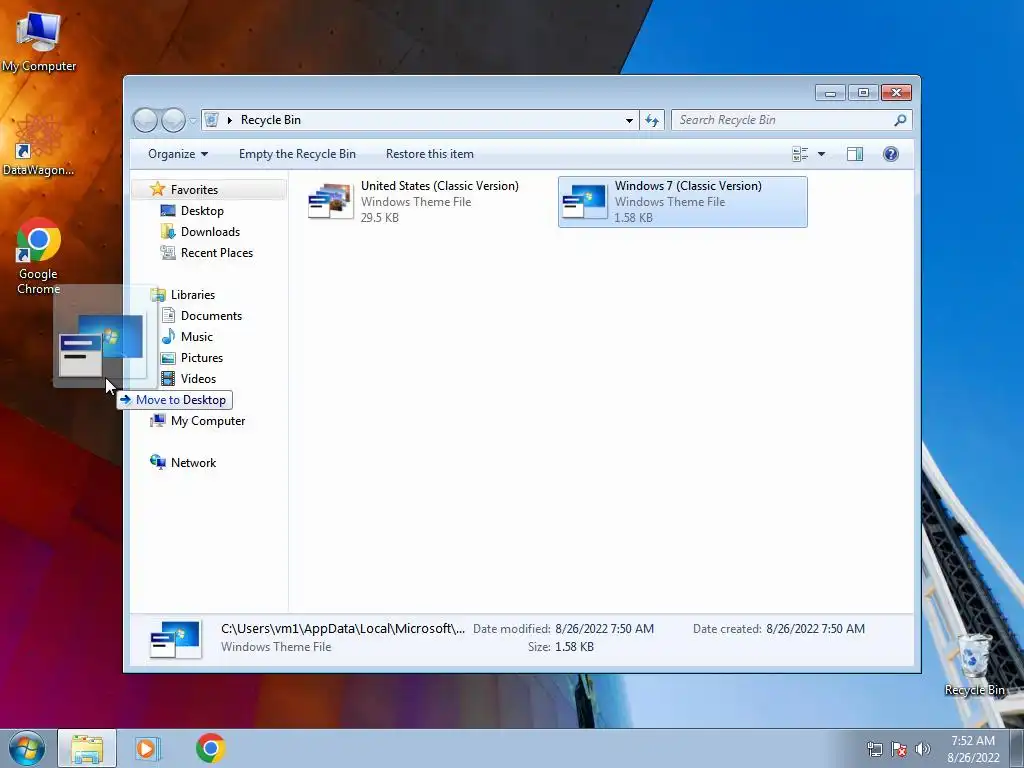Click the search magnifier icon

point(900,120)
